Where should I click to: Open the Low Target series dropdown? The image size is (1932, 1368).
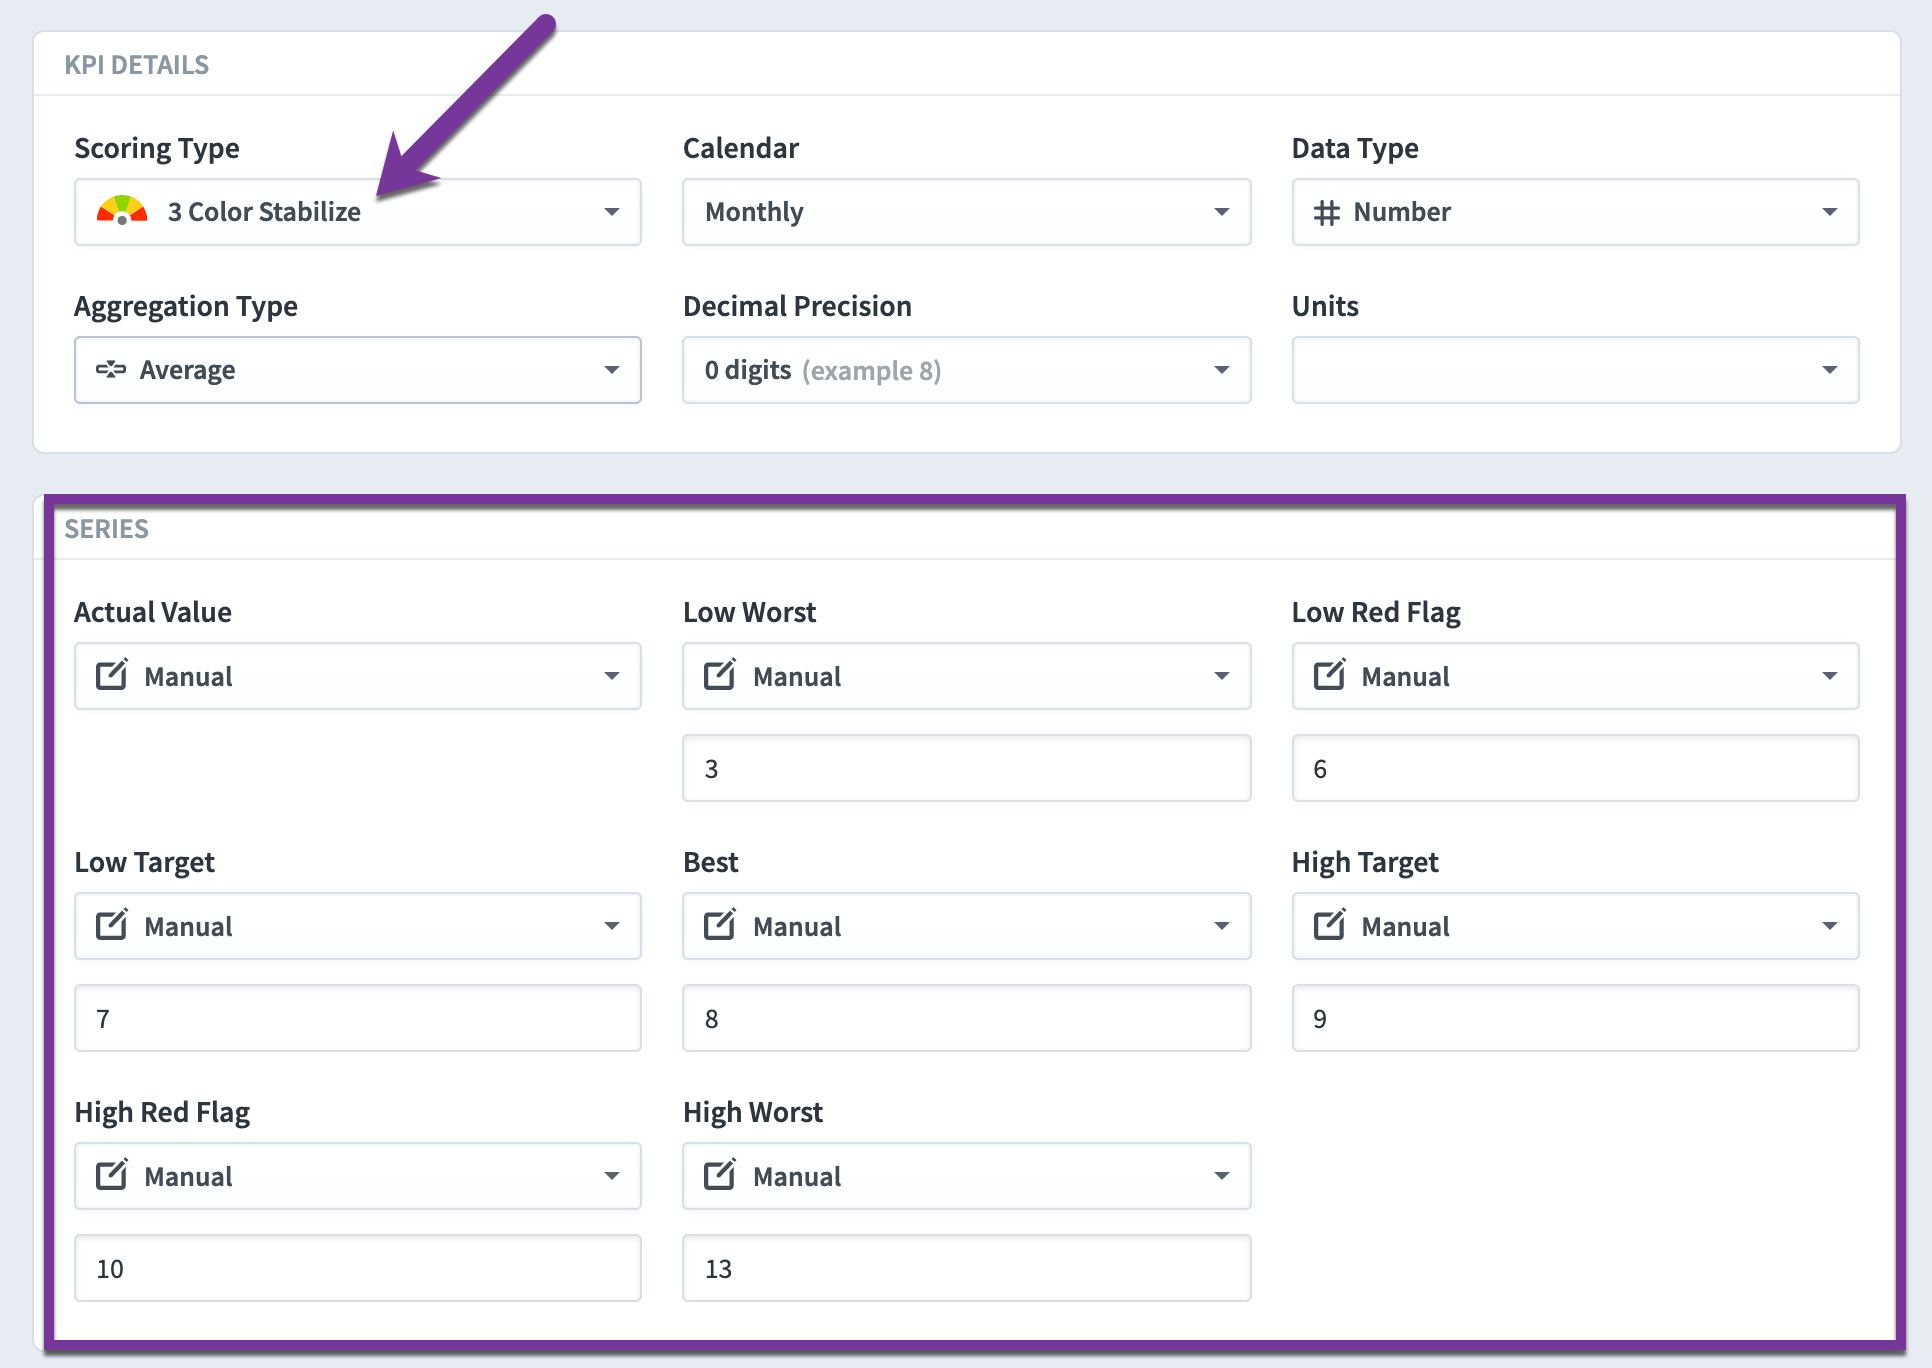point(358,926)
